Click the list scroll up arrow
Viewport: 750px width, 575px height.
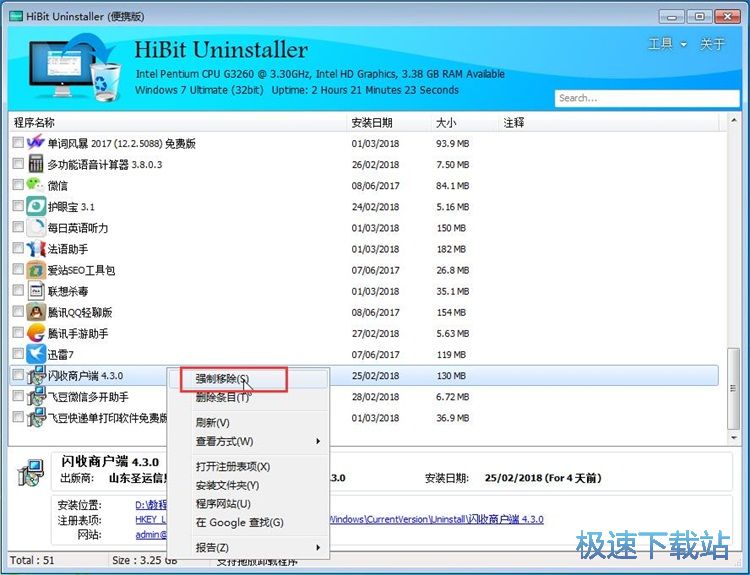(x=733, y=121)
